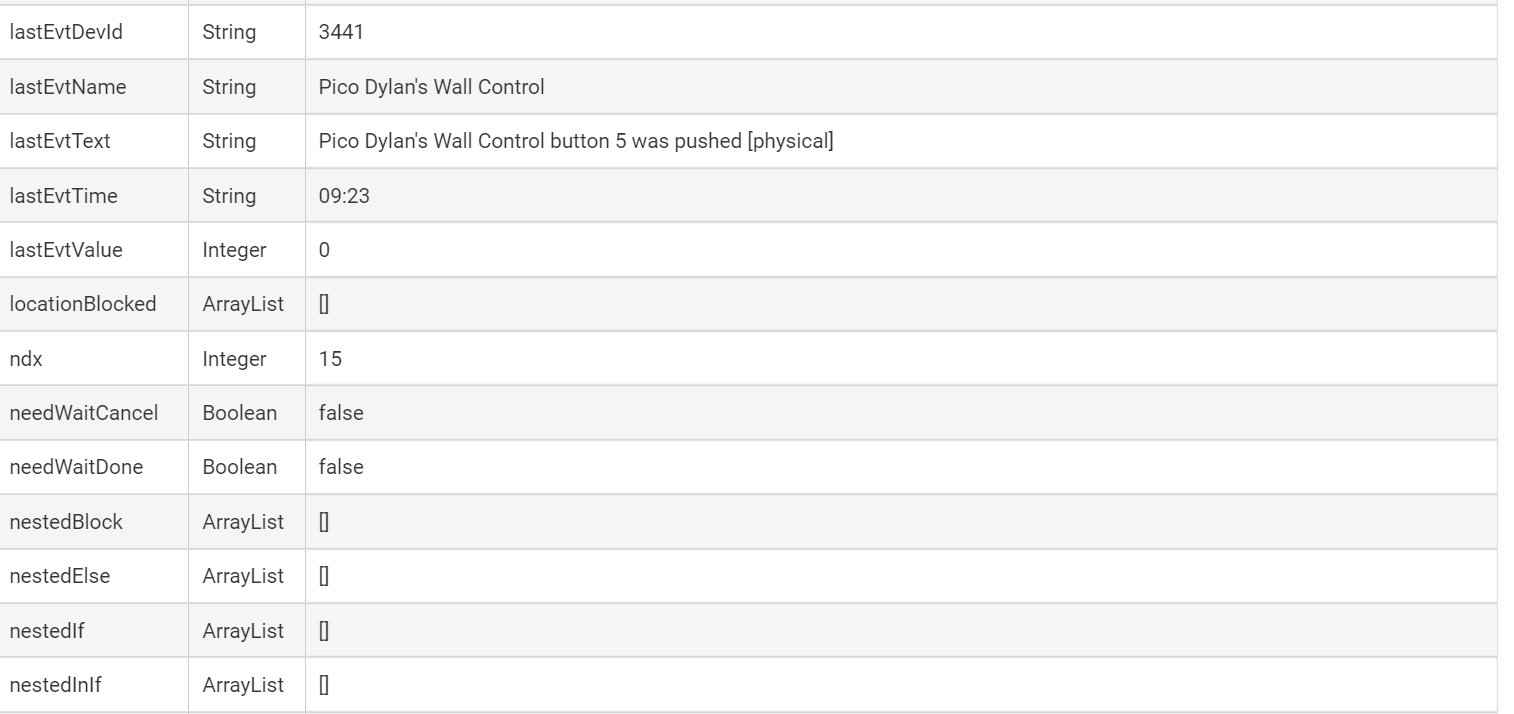Click the 'button 5 was pushed' event text
Image resolution: width=1514 pixels, height=714 pixels.
tap(575, 141)
